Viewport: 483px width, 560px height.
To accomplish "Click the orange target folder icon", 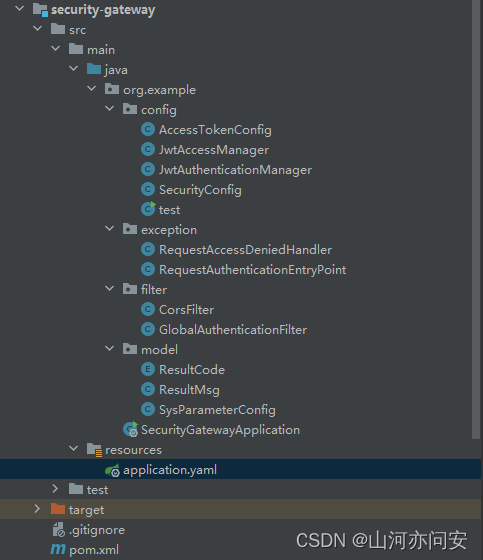I will [58, 509].
